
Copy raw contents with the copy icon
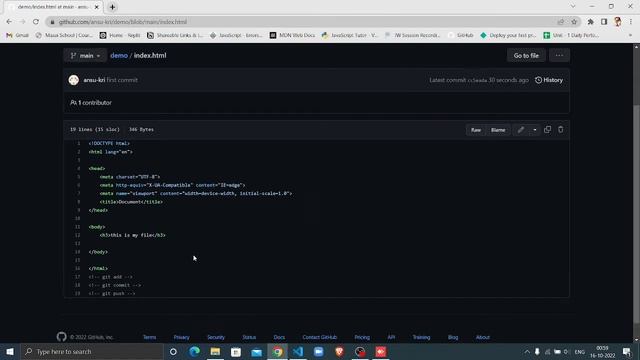547,129
